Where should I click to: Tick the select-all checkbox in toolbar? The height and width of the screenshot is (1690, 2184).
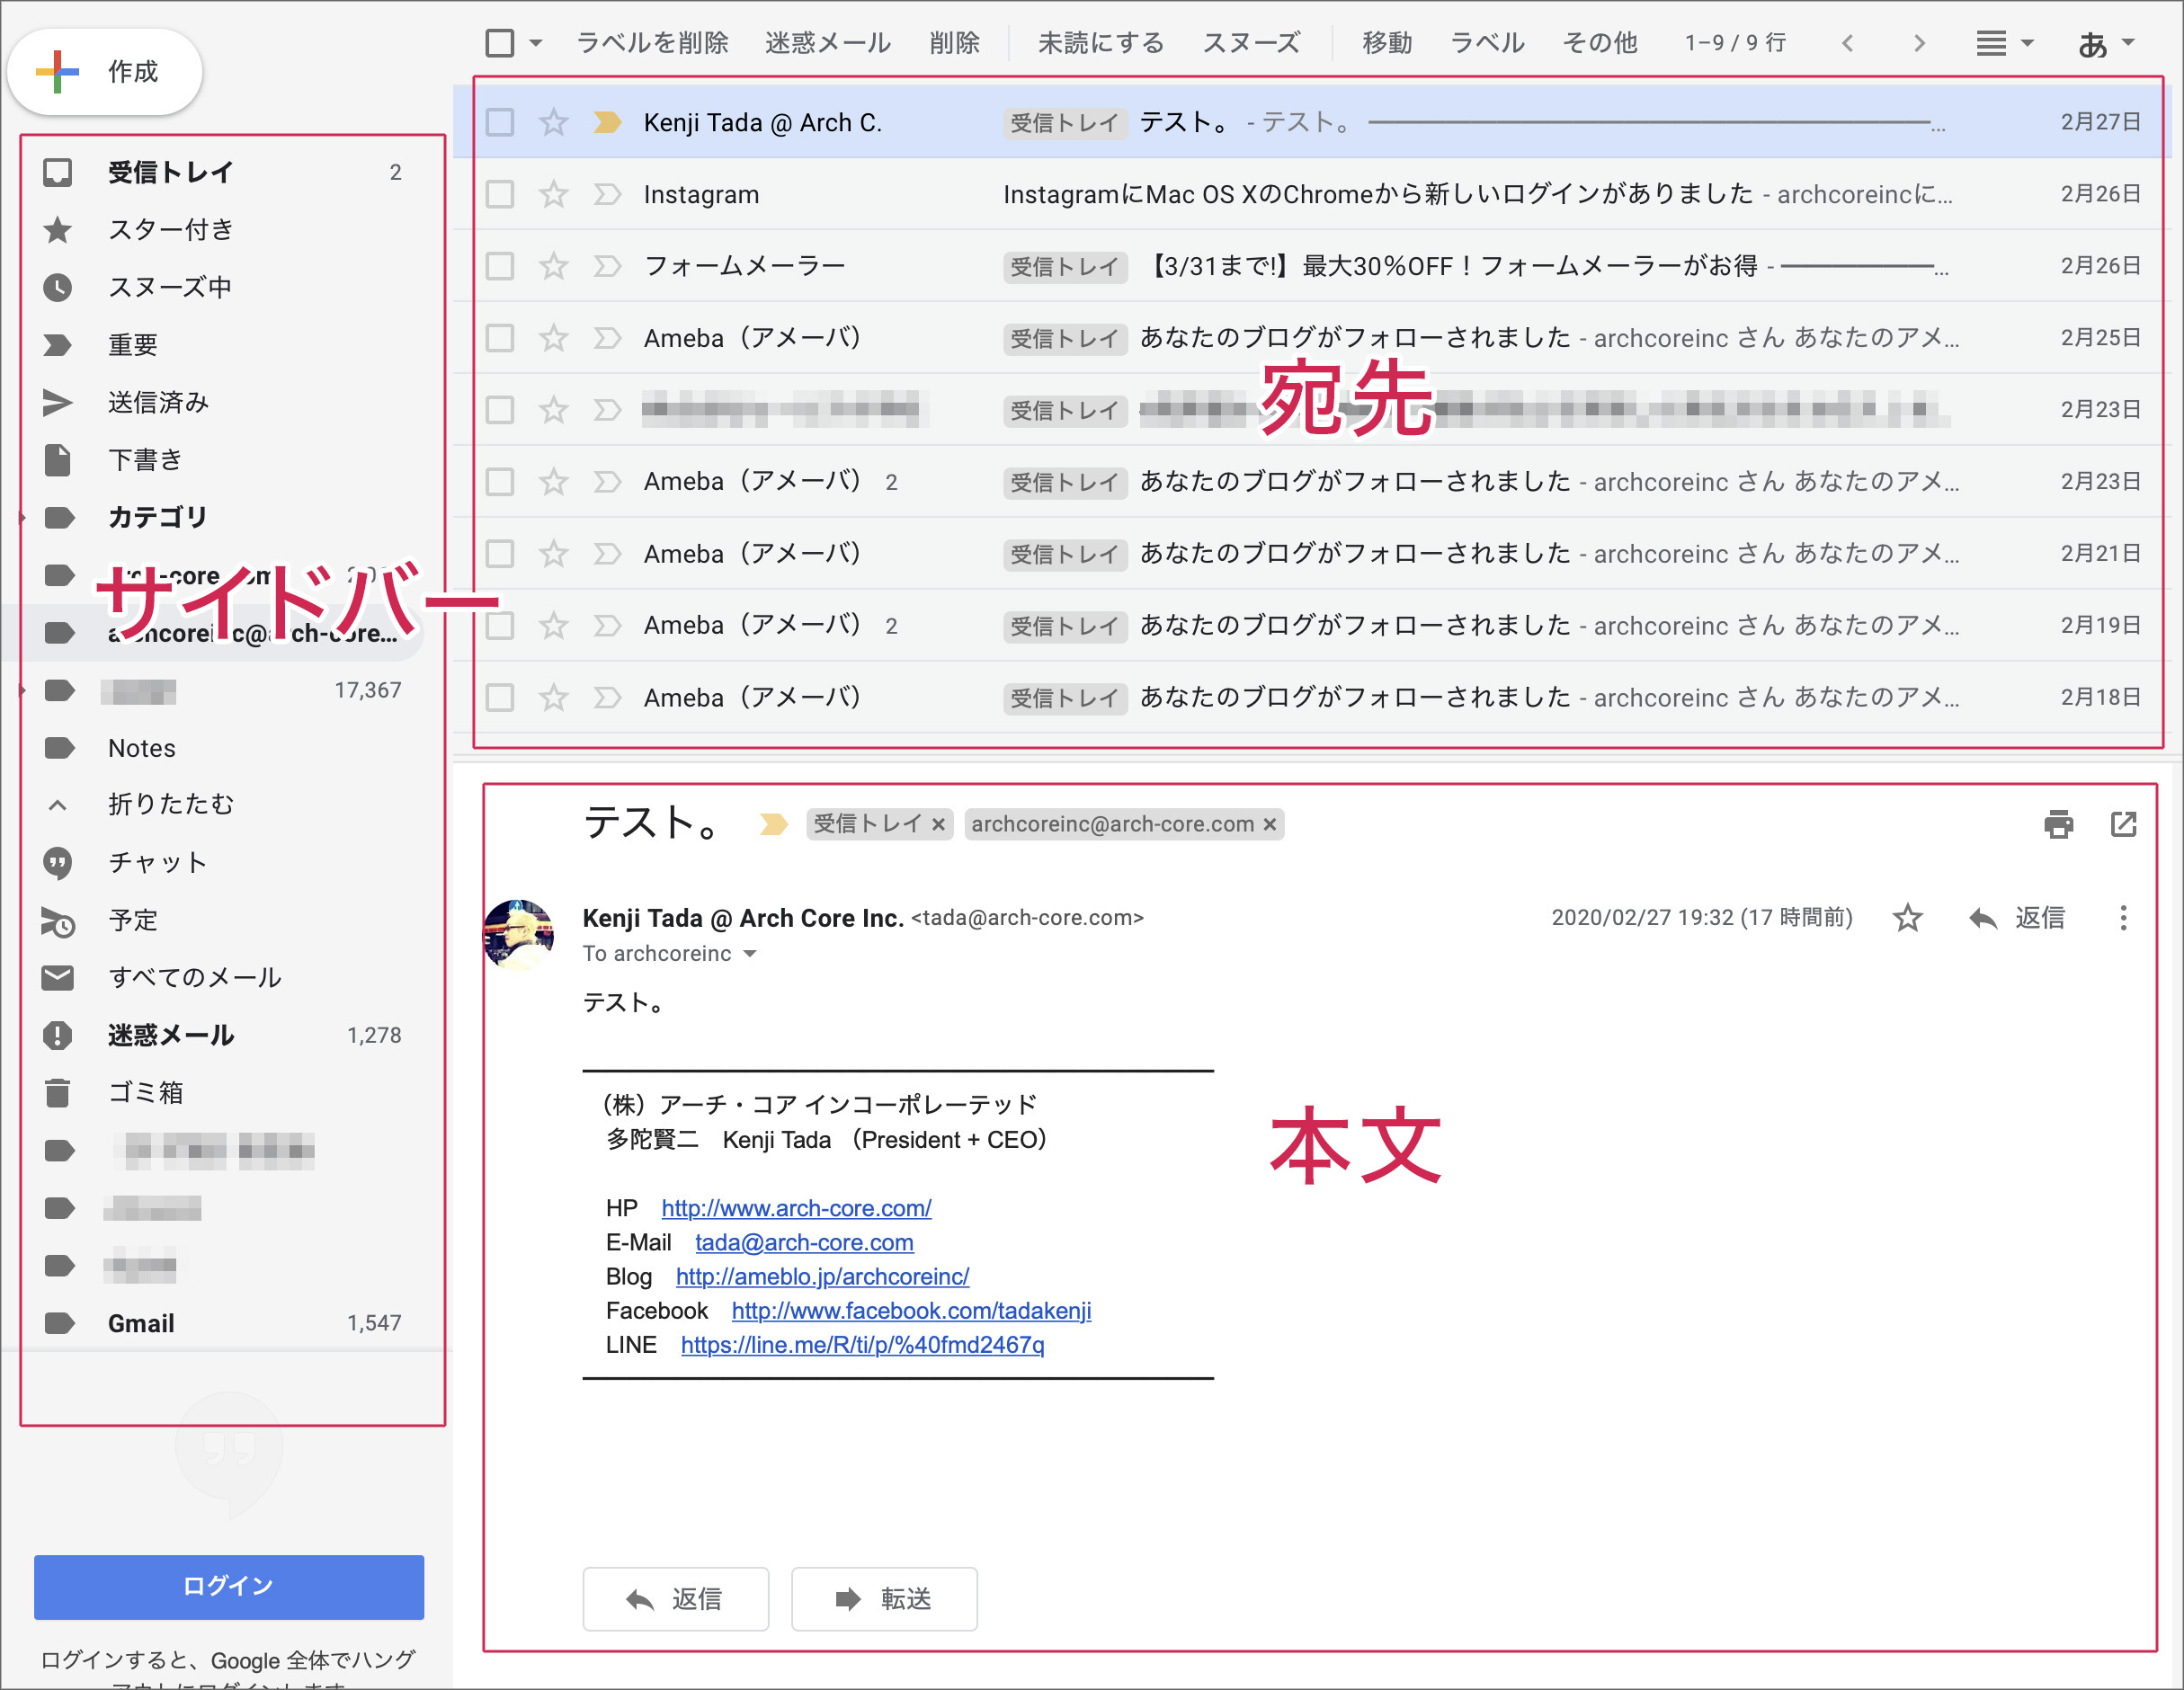[500, 43]
